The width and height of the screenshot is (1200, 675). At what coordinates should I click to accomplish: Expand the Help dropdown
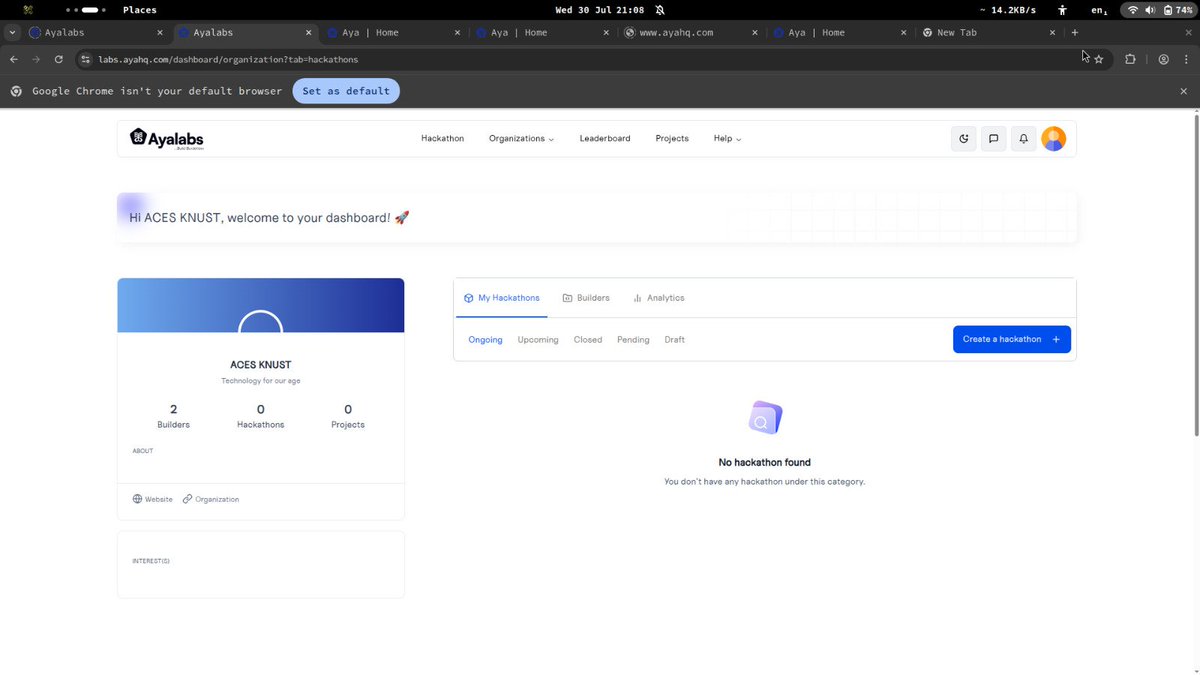click(x=727, y=139)
